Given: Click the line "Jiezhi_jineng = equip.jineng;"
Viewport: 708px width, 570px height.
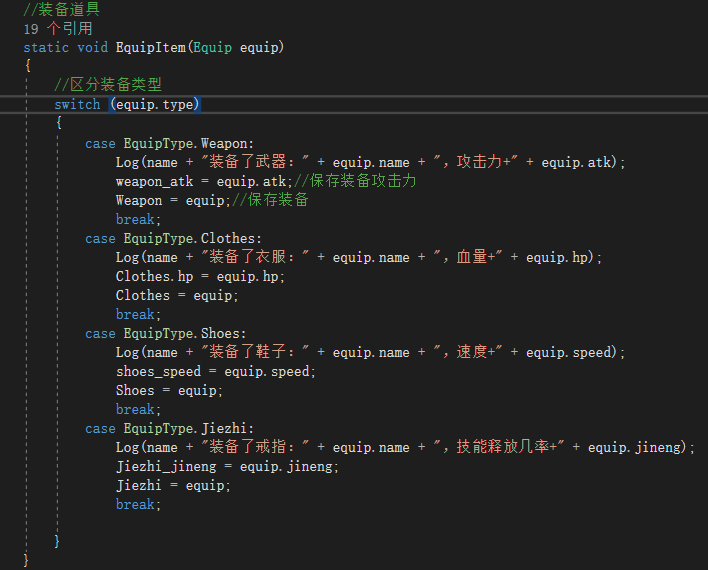Looking at the screenshot, I should [227, 466].
